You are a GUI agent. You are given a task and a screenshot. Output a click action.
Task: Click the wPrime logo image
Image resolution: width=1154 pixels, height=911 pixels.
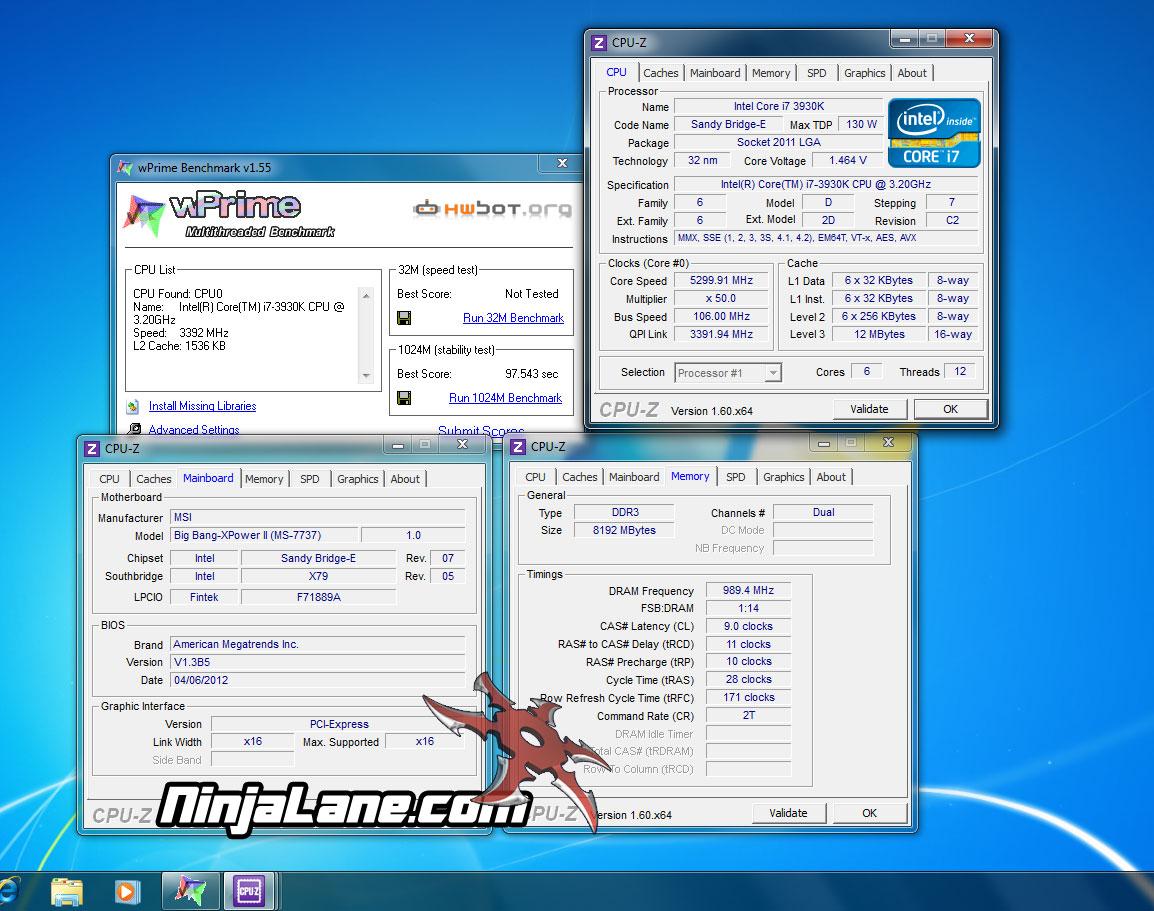(x=230, y=215)
